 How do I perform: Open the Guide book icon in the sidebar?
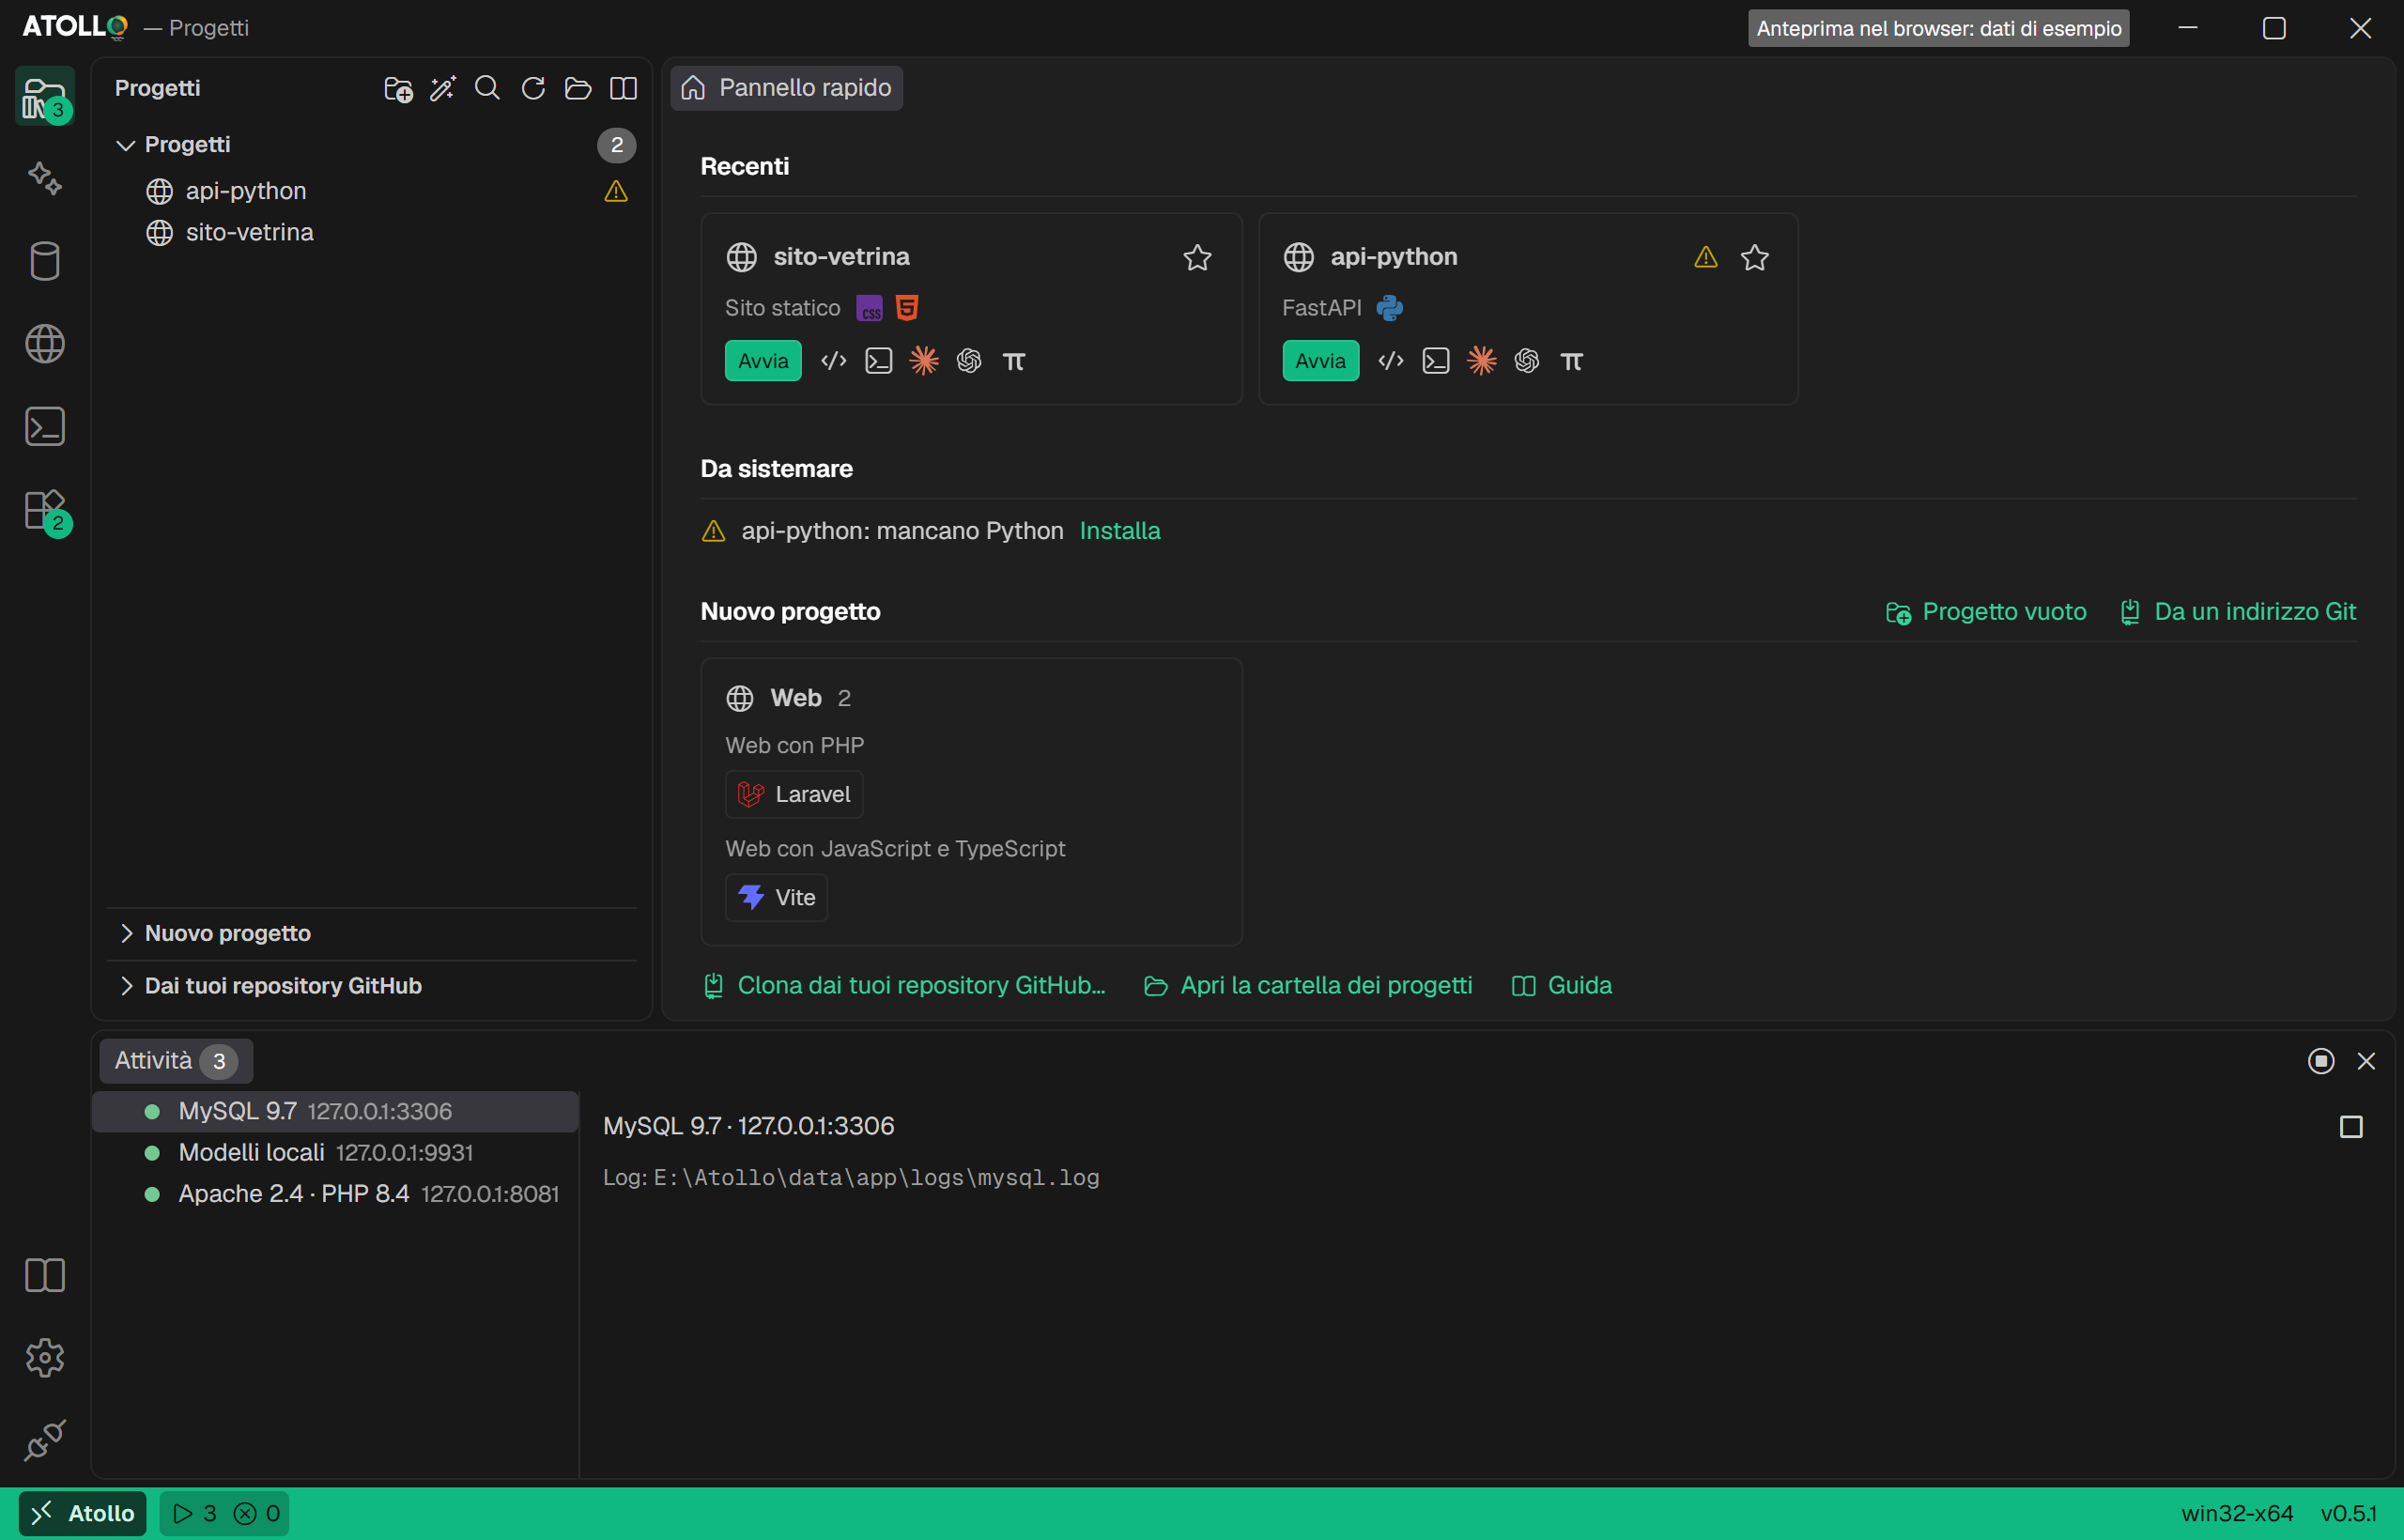point(45,1275)
